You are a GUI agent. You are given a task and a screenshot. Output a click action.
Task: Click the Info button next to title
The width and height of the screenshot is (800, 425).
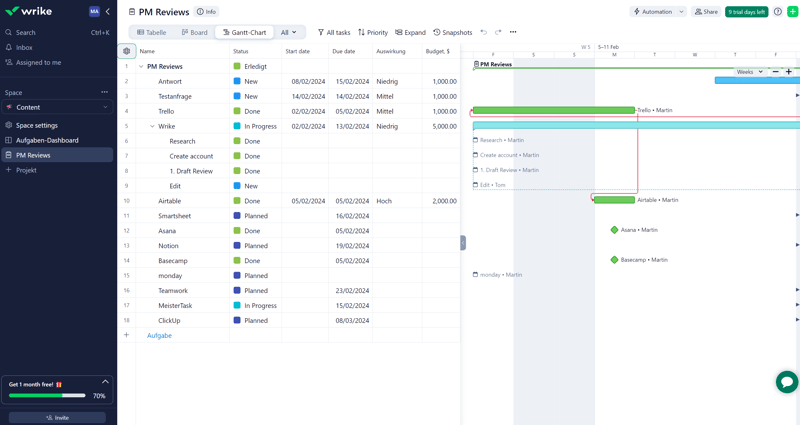(x=207, y=11)
